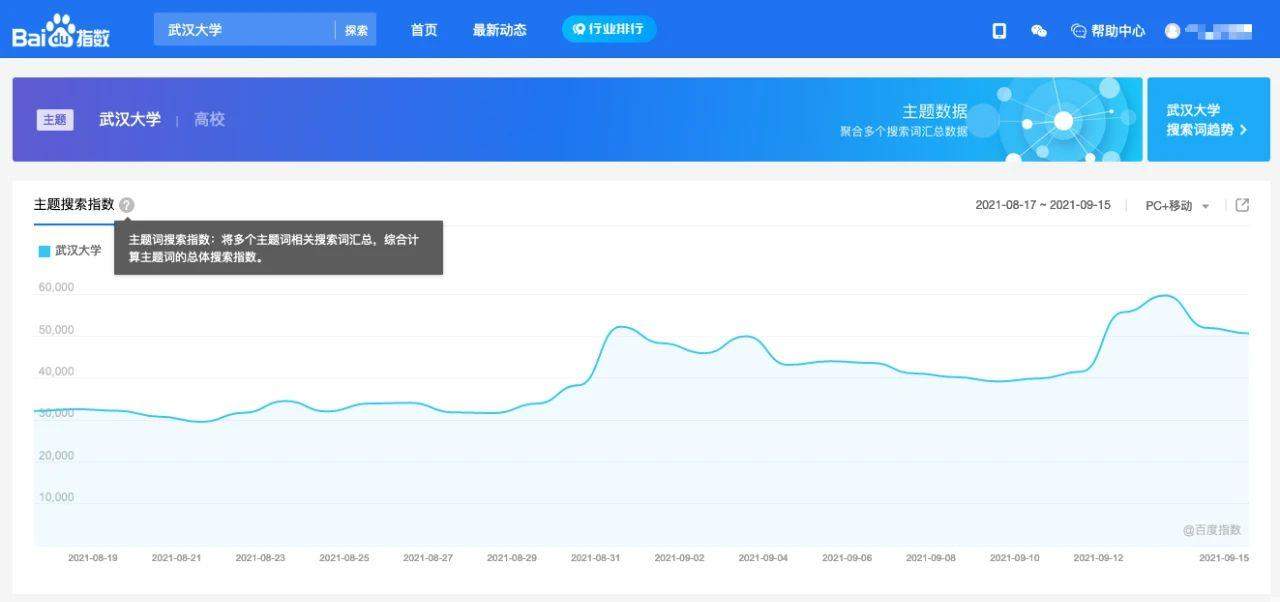Expand the PC+移动 platform dropdown
This screenshot has width=1280, height=602.
[x=1178, y=206]
